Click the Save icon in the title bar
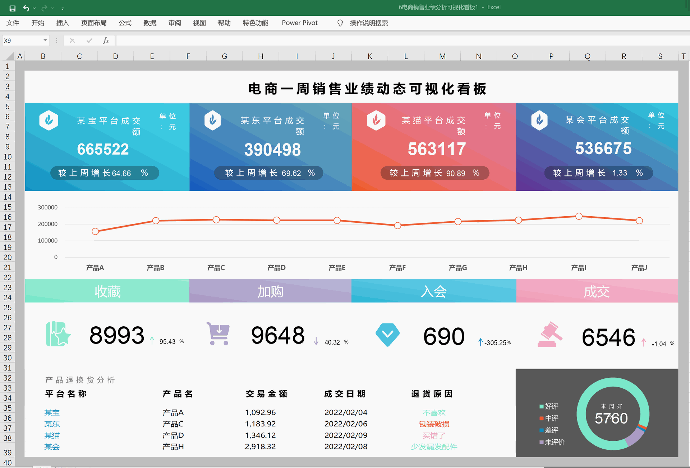The height and width of the screenshot is (468, 690). pyautogui.click(x=10, y=6)
